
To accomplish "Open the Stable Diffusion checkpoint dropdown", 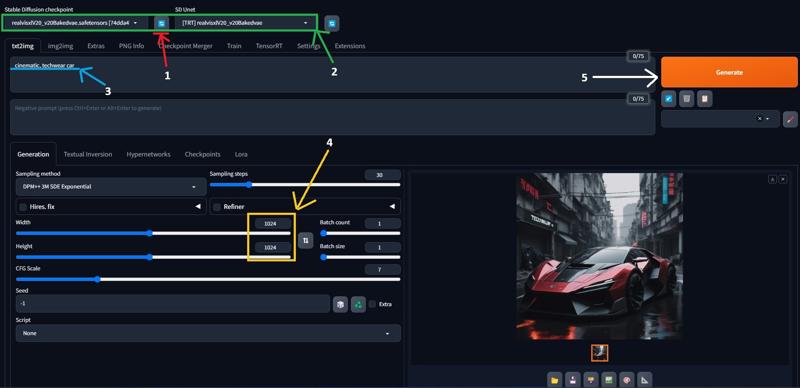I will pyautogui.click(x=75, y=23).
